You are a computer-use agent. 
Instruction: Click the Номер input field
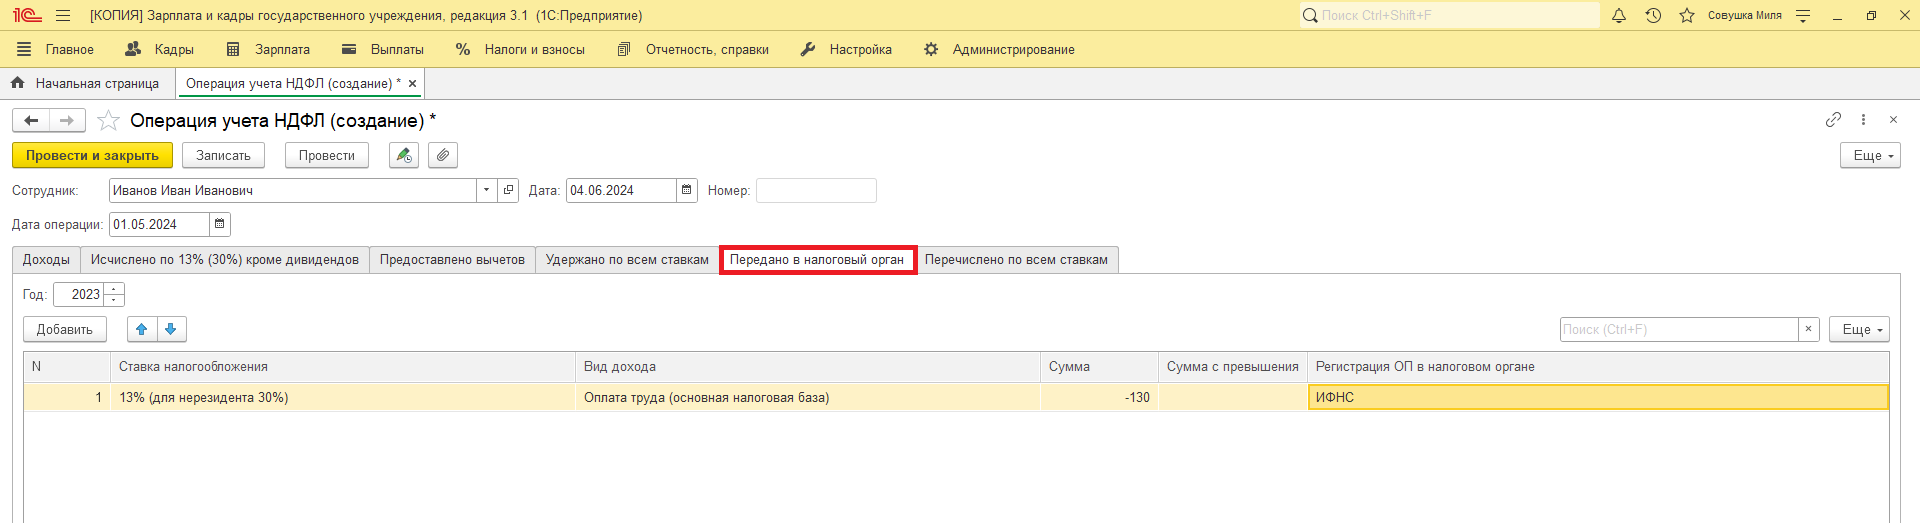pyautogui.click(x=816, y=191)
